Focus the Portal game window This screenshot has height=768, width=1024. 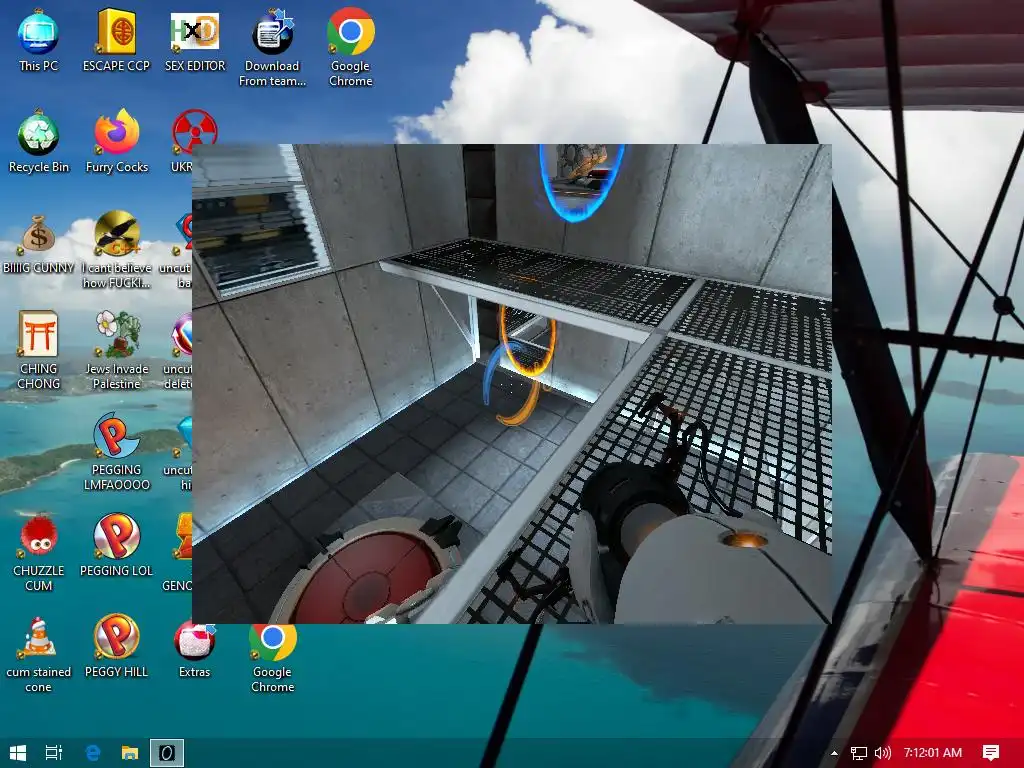511,383
